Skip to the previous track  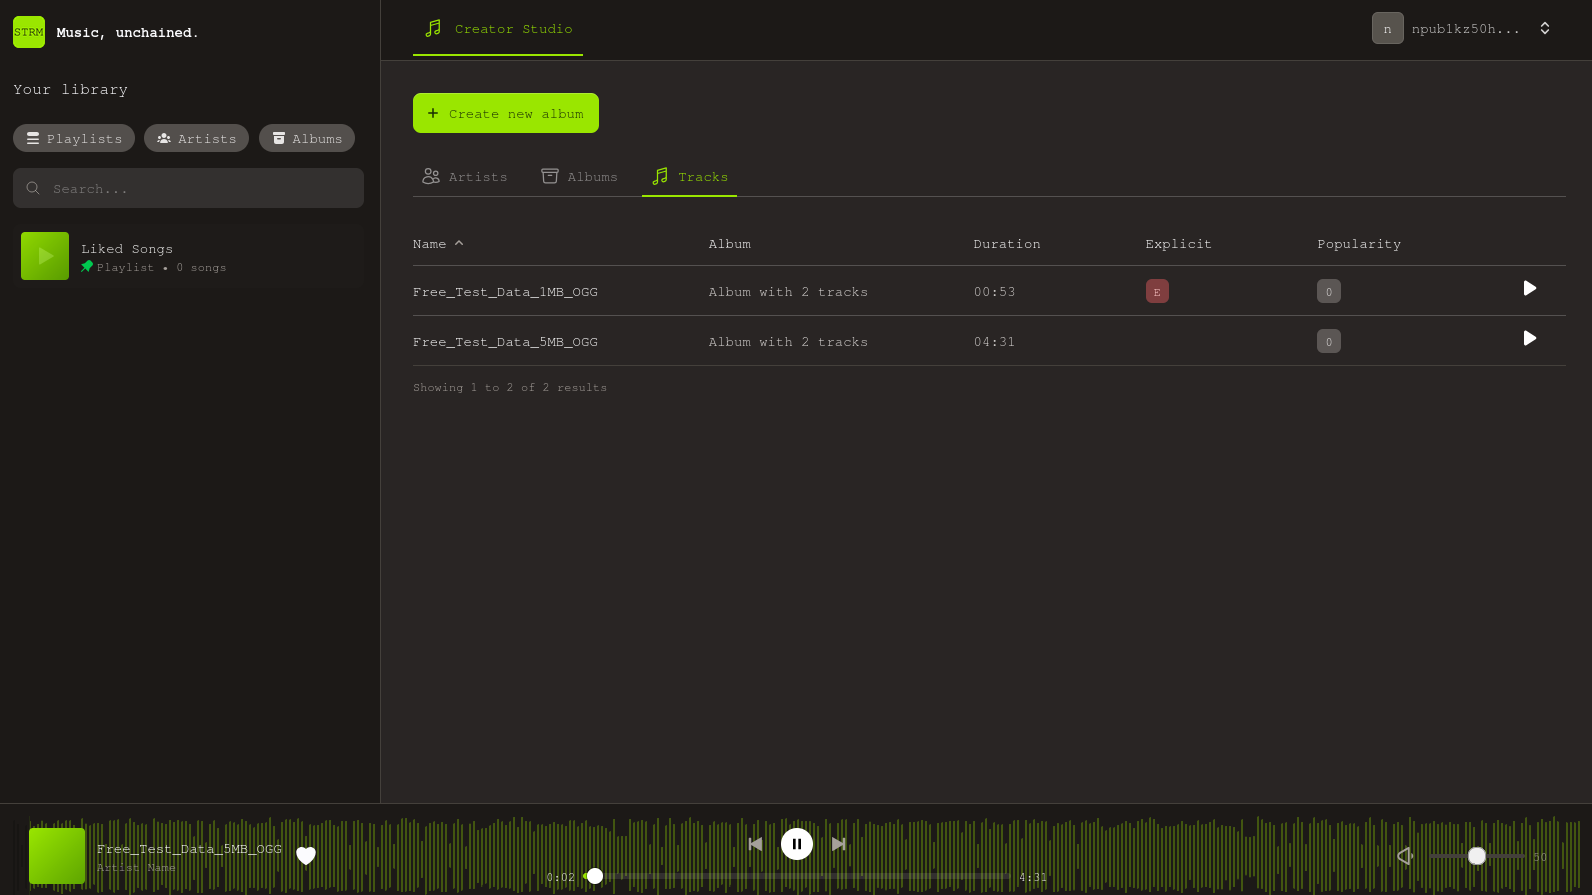point(756,844)
